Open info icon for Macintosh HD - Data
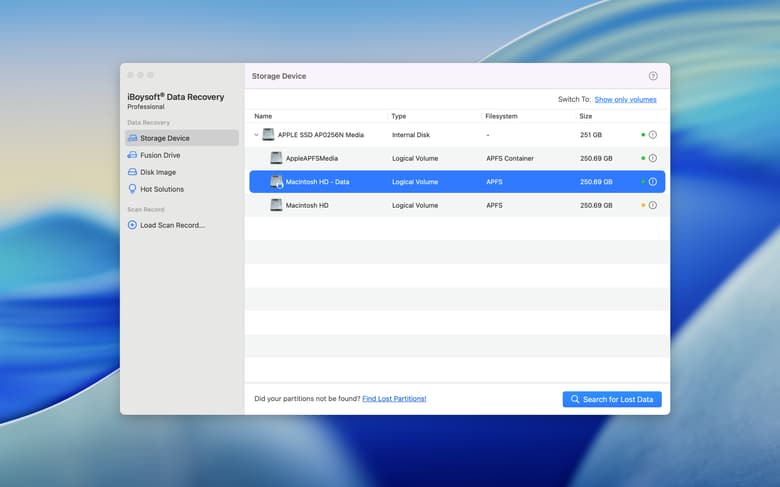Image resolution: width=780 pixels, height=487 pixels. click(x=653, y=182)
